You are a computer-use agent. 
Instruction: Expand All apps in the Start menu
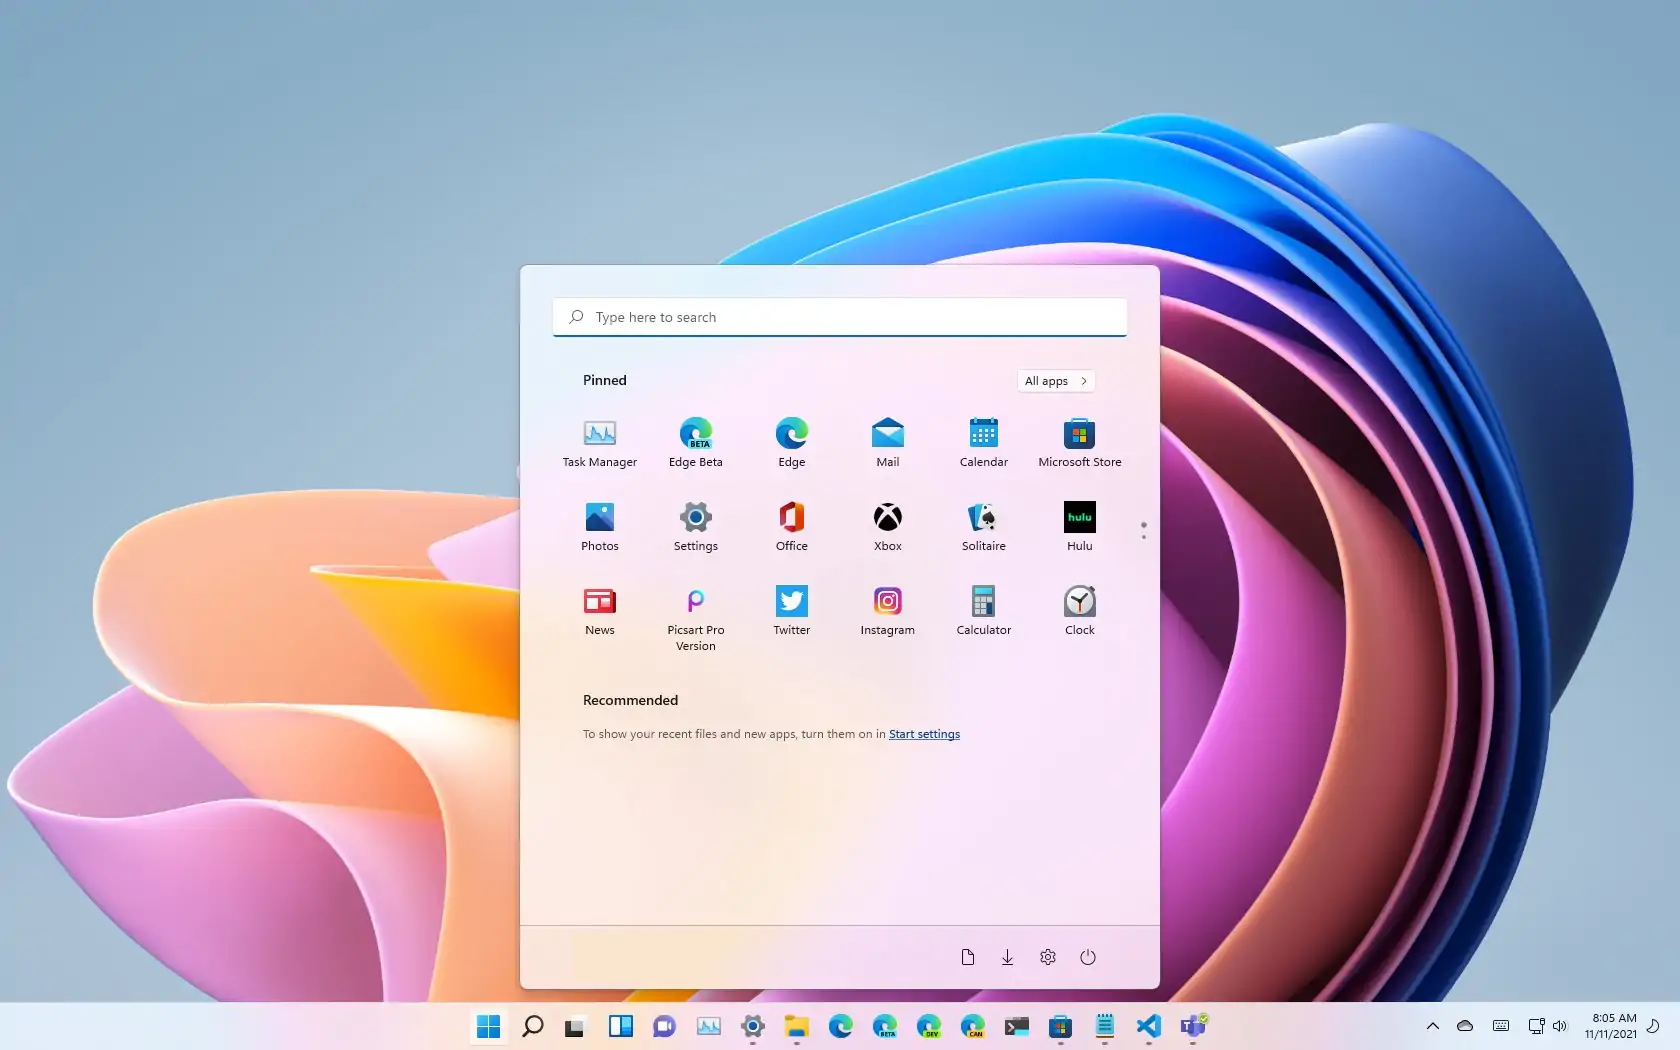[1055, 381]
